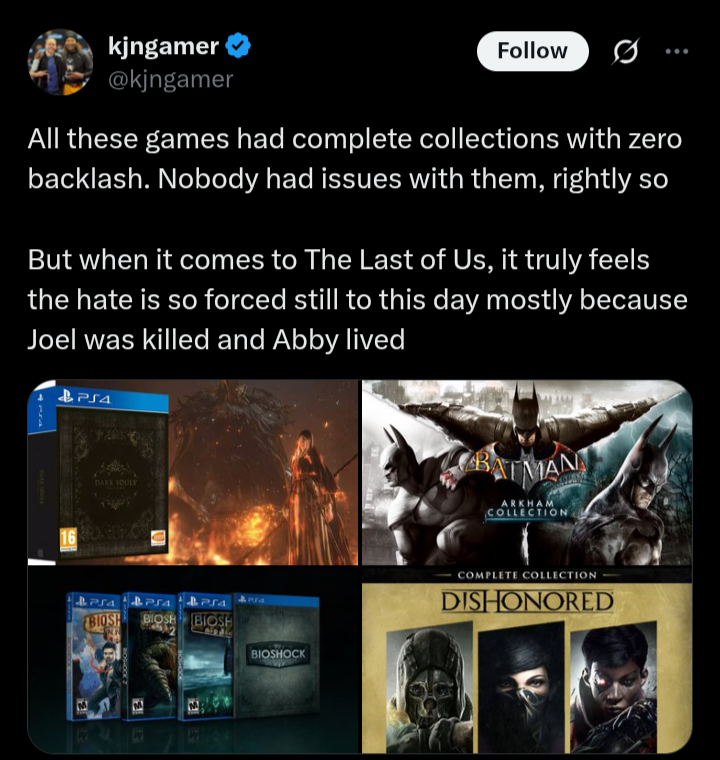Click the Corvo masked portrait

[429, 687]
